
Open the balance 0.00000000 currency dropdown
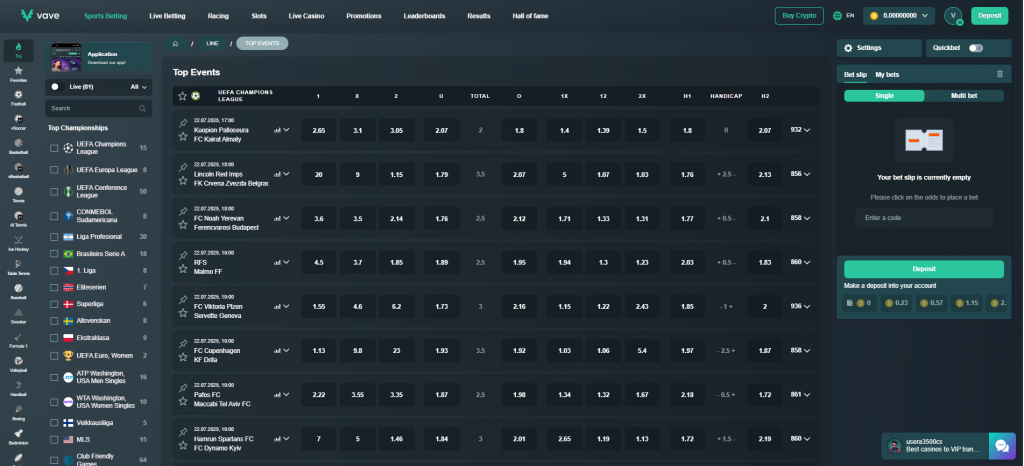coord(899,16)
